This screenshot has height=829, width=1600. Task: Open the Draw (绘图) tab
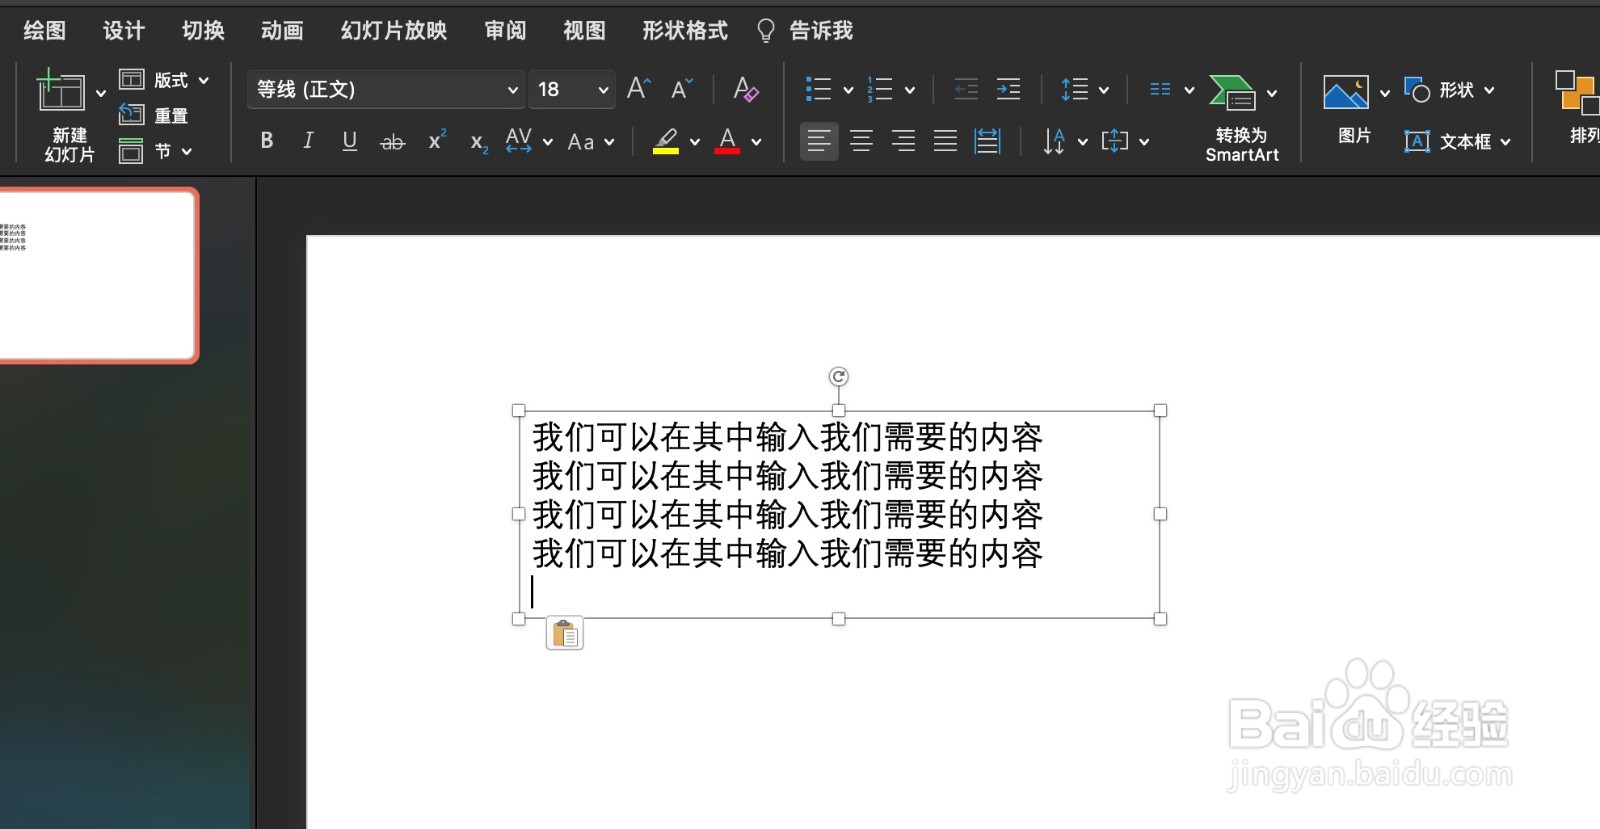pyautogui.click(x=44, y=31)
